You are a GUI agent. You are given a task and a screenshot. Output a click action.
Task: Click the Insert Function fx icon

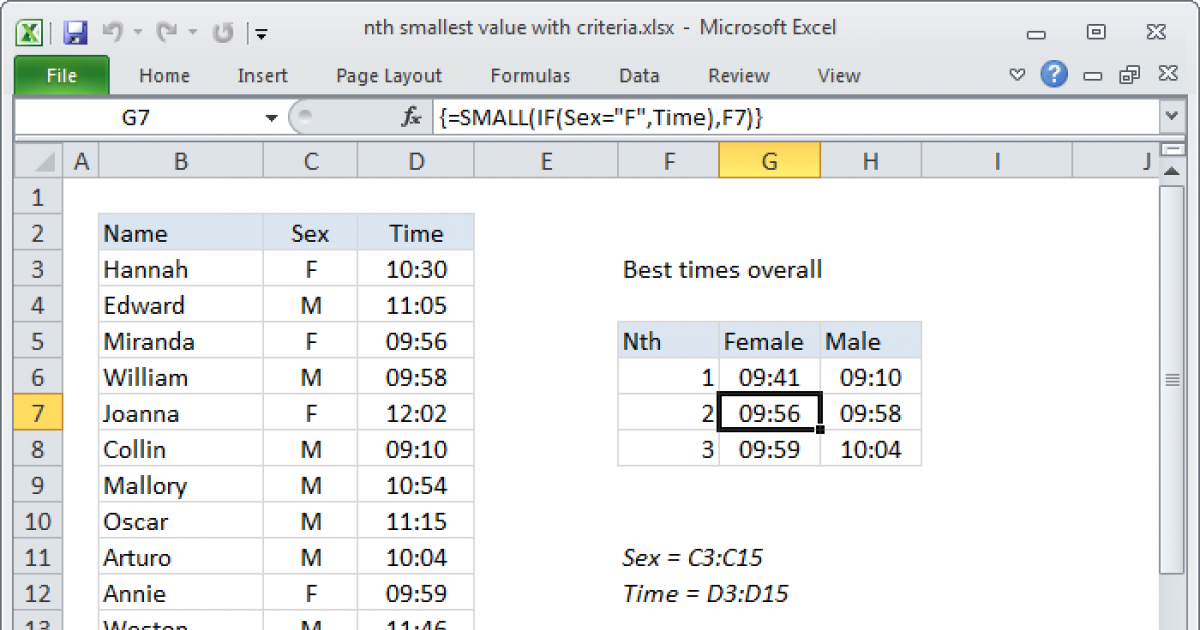(411, 118)
